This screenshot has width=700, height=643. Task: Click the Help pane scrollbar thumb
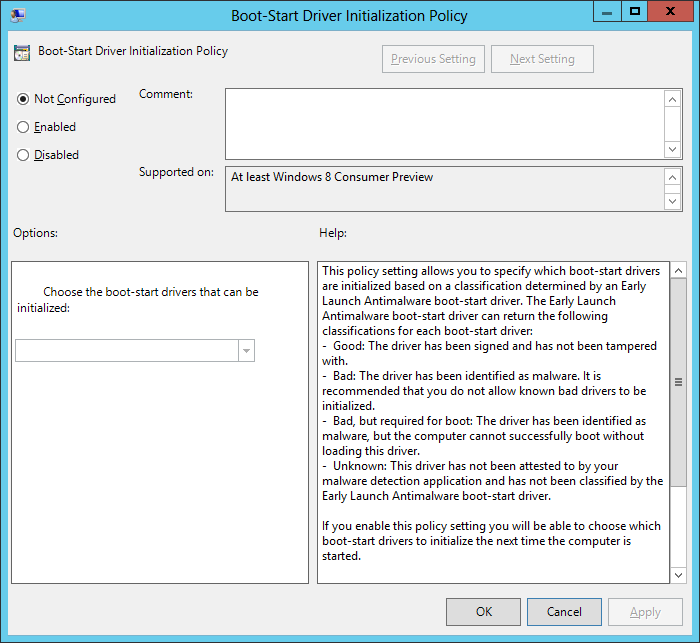tap(678, 381)
